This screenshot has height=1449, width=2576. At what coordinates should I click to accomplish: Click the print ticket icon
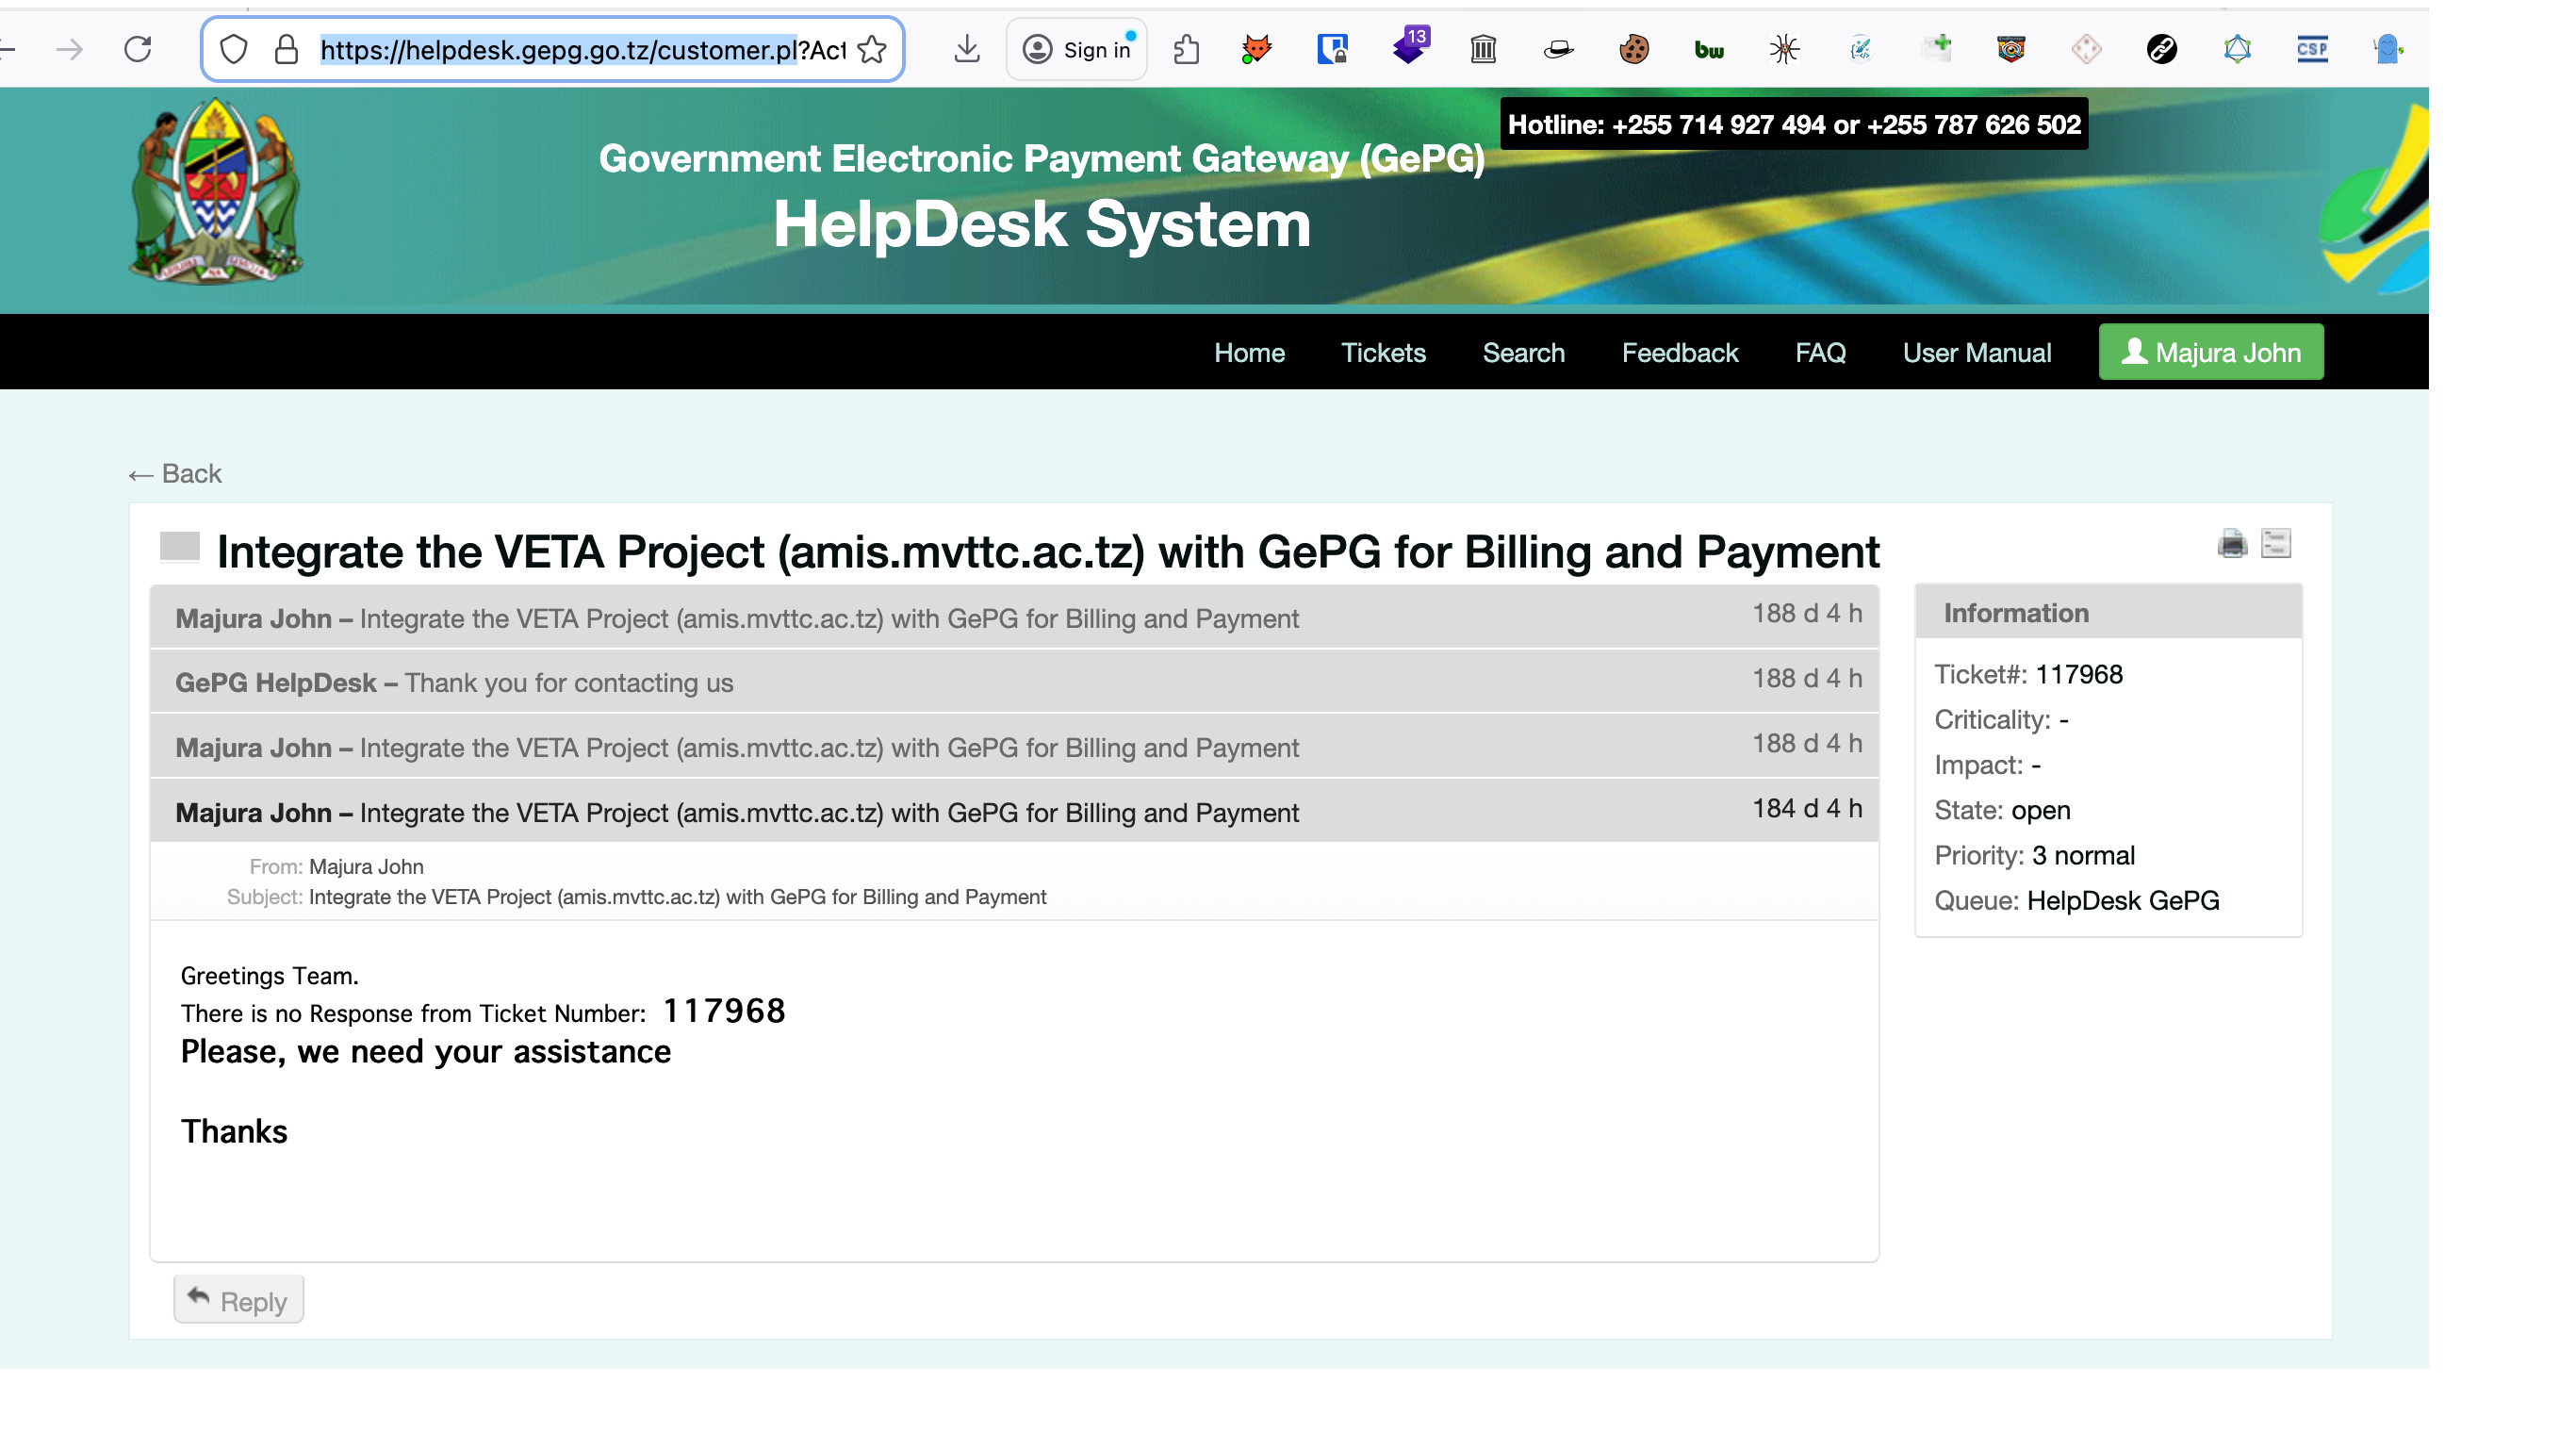2231,544
